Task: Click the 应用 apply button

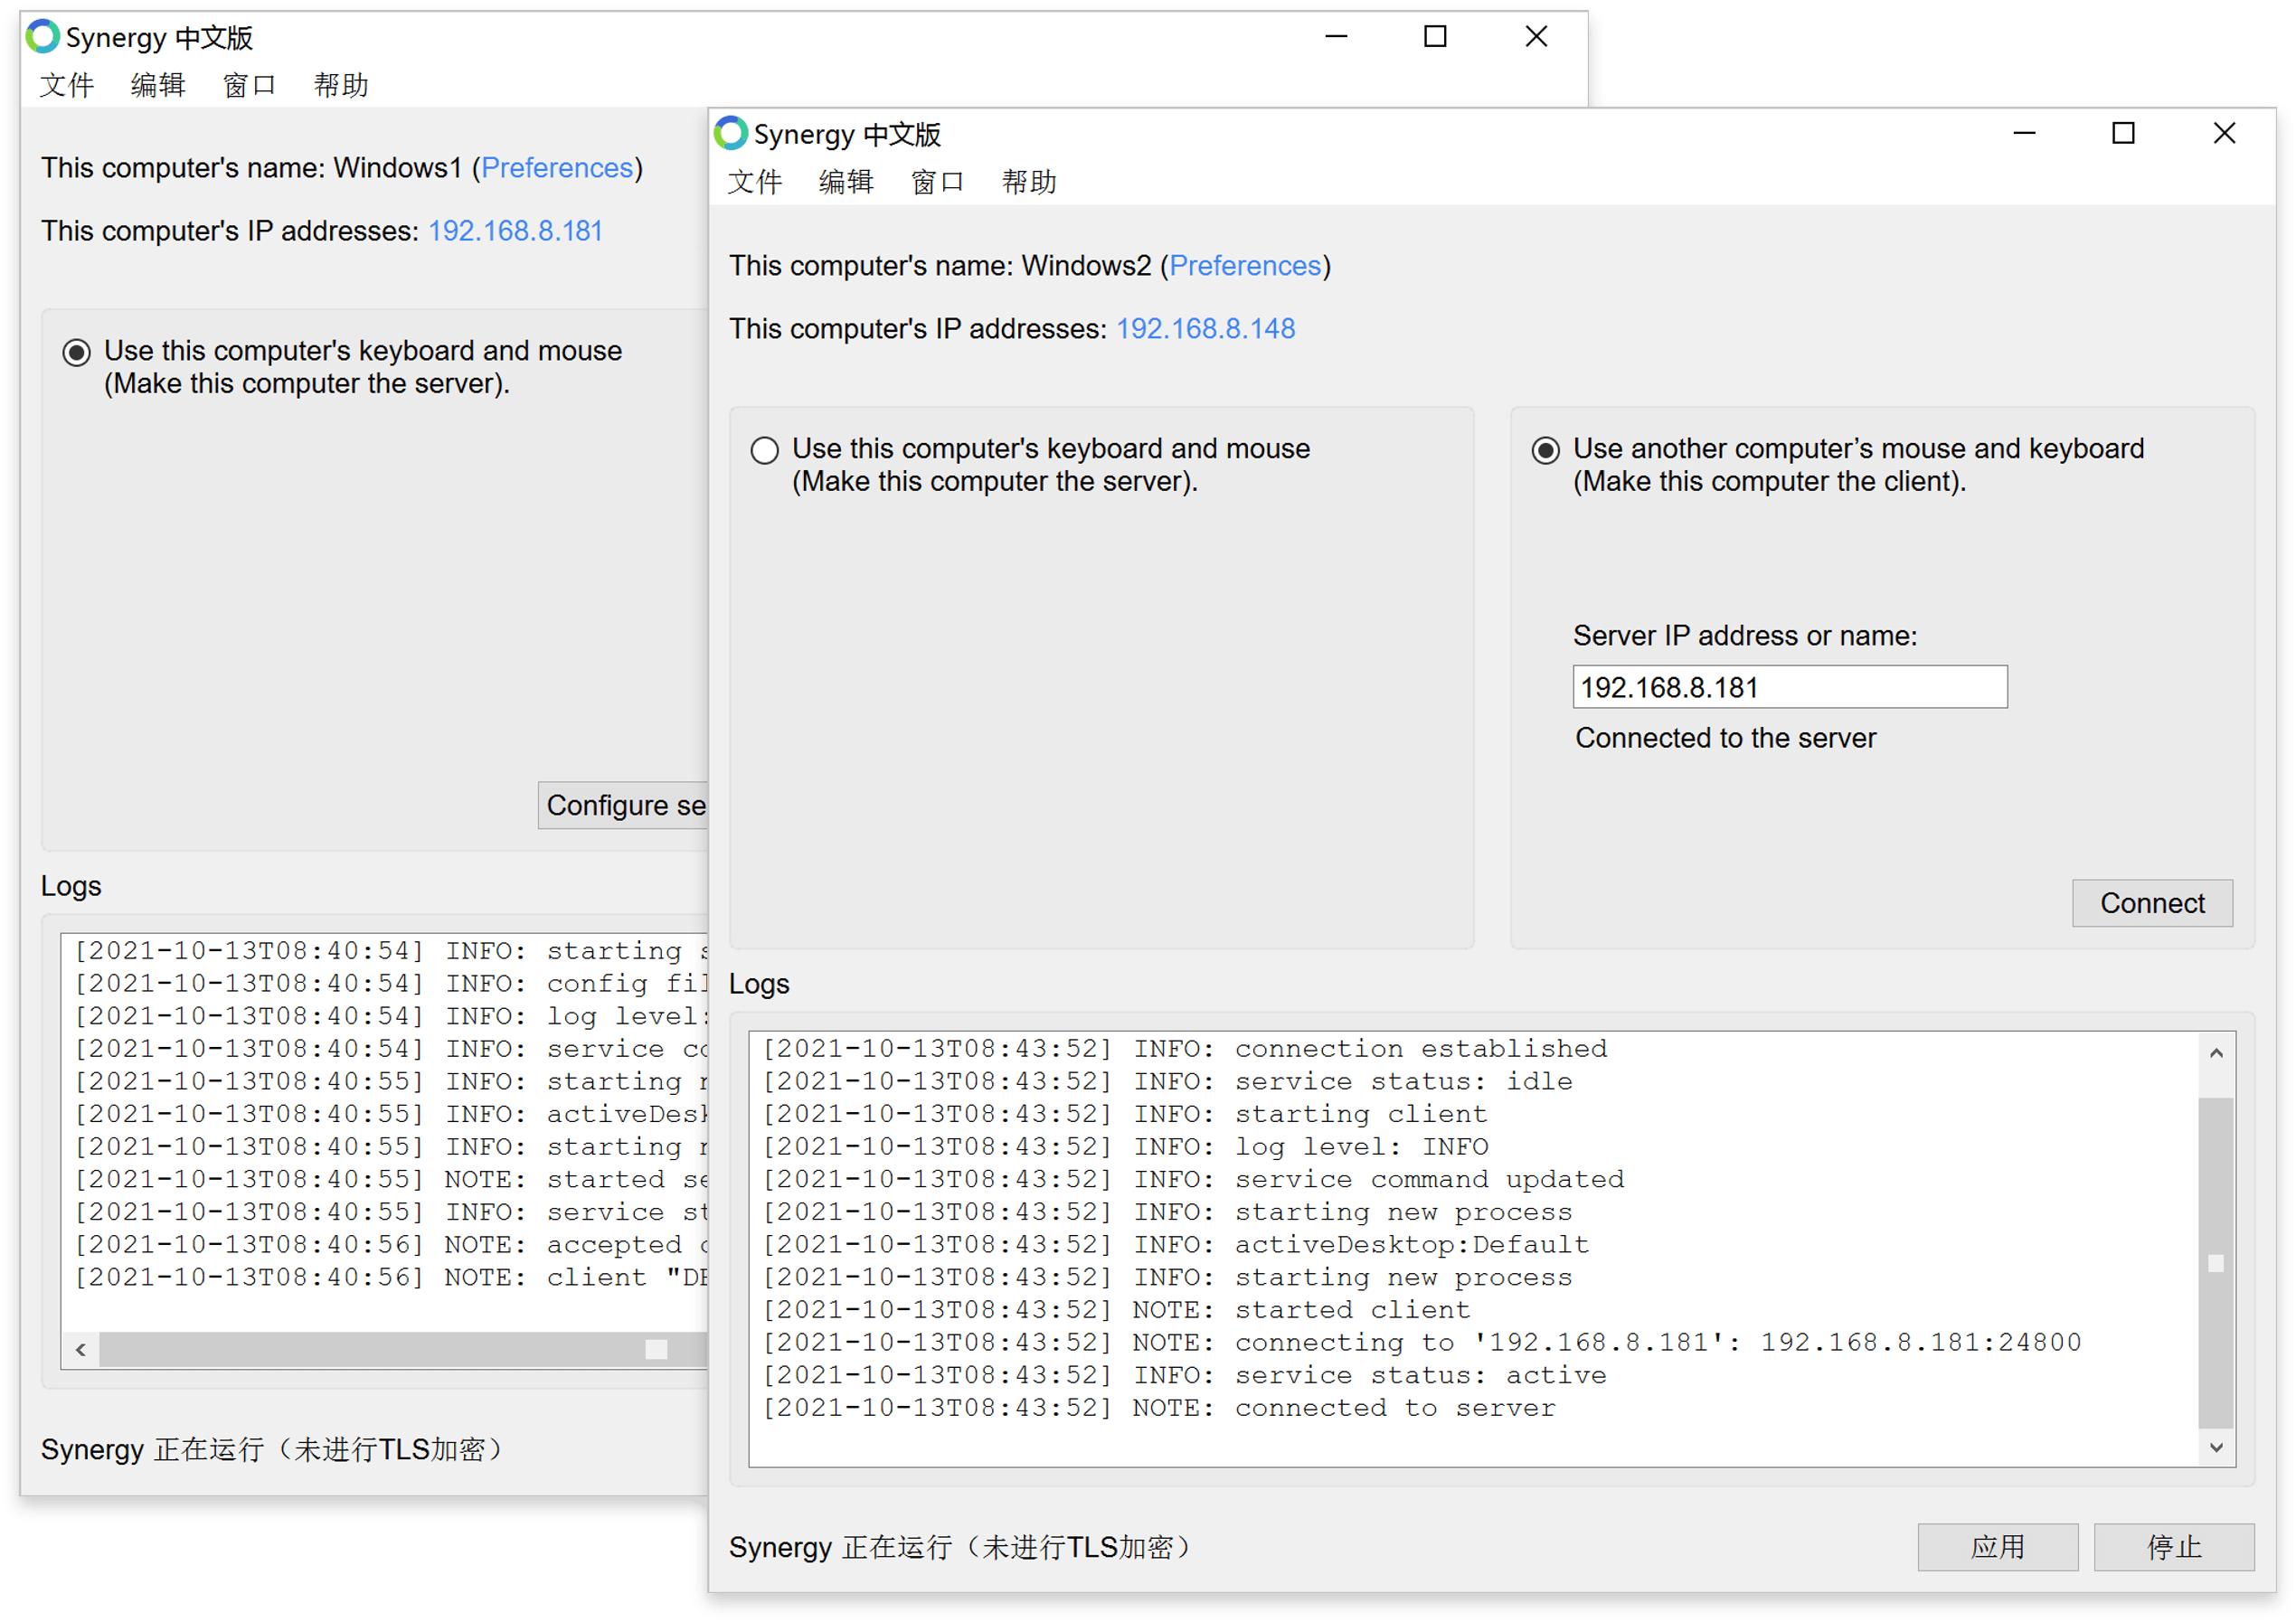Action: [x=1998, y=1547]
